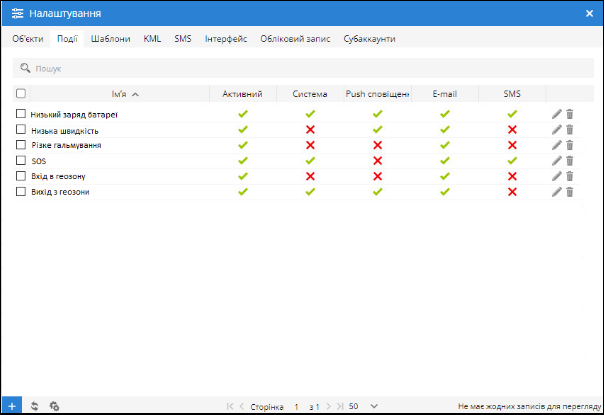Open the Обліковий запис tab
605x415 pixels.
(295, 39)
